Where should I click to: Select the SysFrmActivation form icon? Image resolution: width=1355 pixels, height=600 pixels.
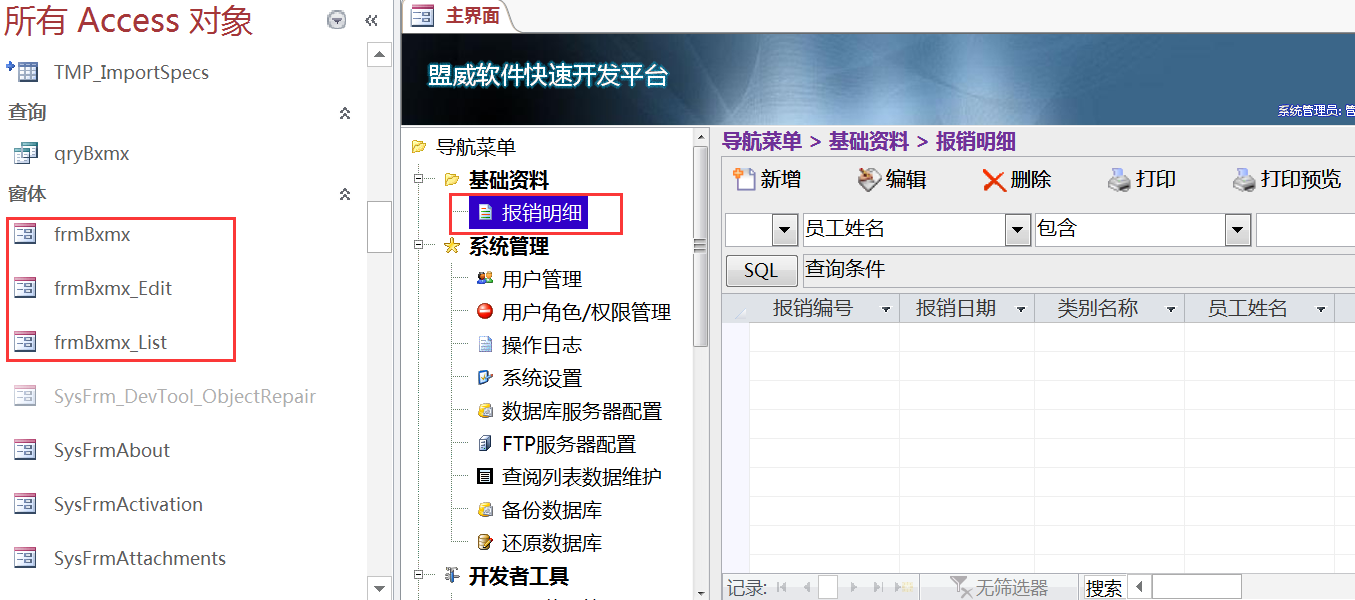coord(25,504)
